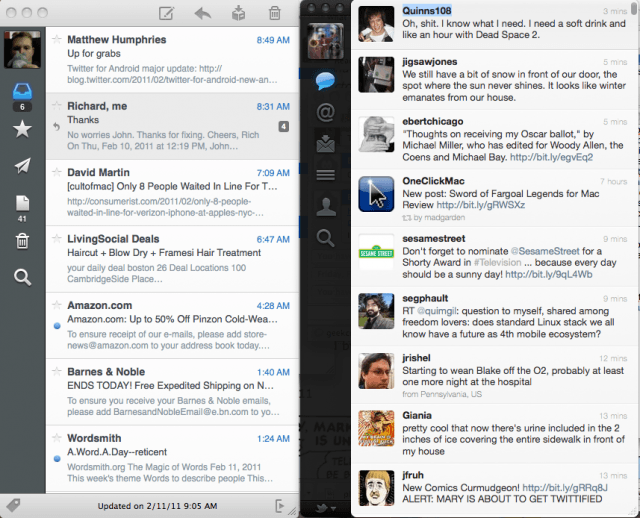Open Quinns108 profile picture
640x518 pixels.
pos(376,24)
